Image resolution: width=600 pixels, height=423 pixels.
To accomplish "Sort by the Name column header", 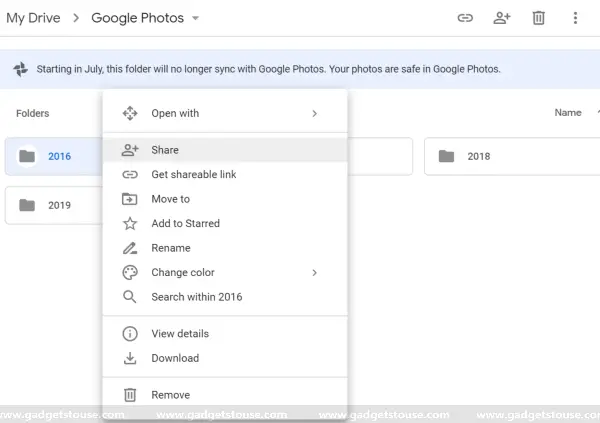I will tap(568, 113).
